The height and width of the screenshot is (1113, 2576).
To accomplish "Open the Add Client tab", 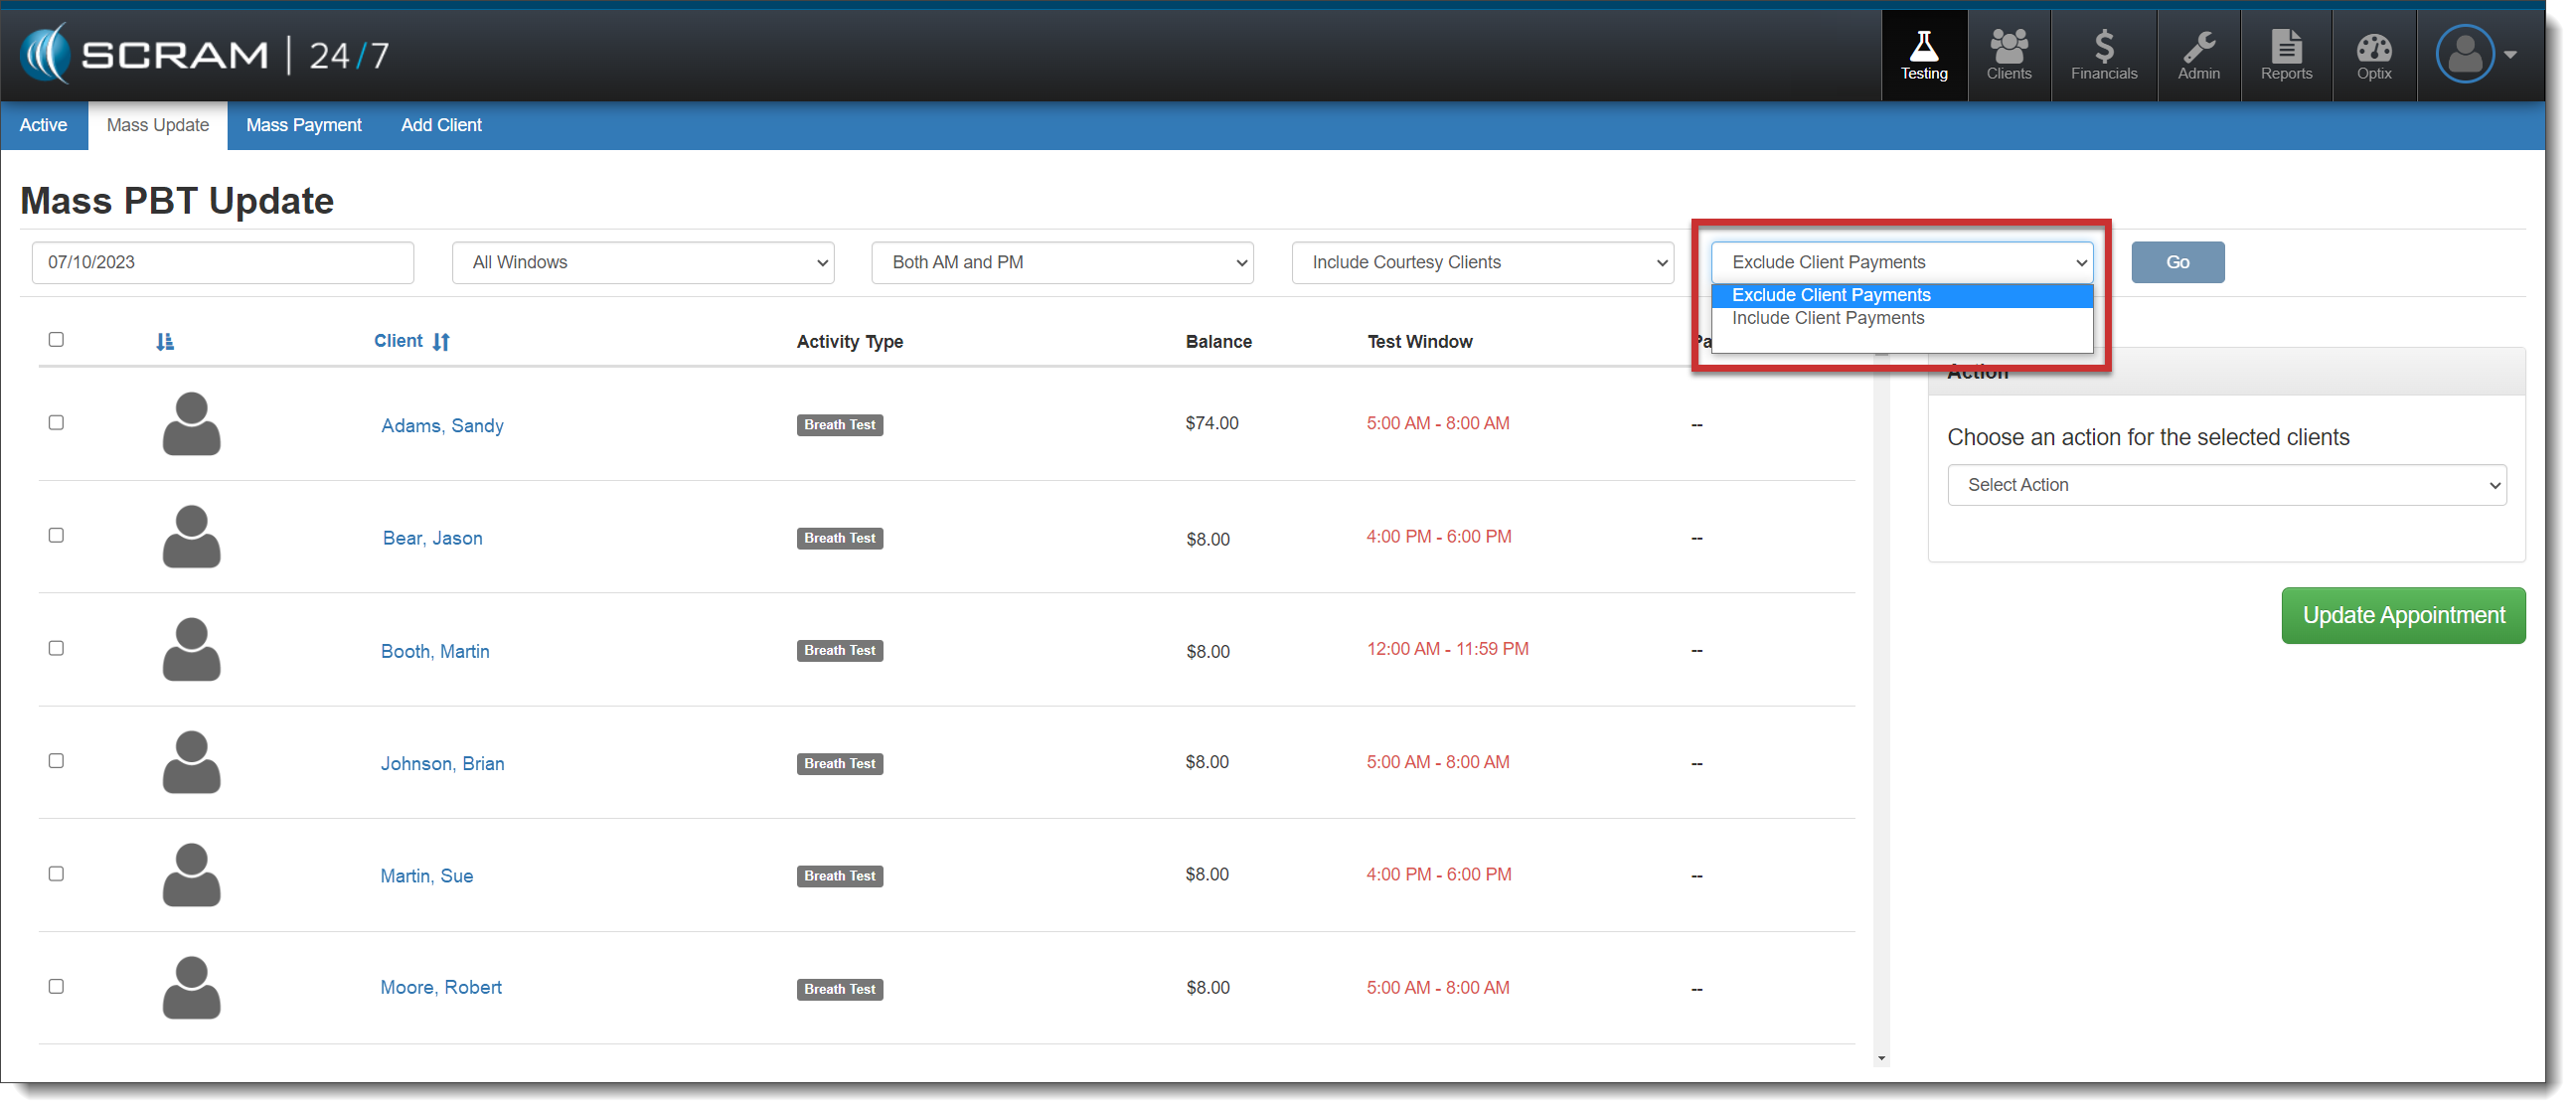I will tap(441, 125).
